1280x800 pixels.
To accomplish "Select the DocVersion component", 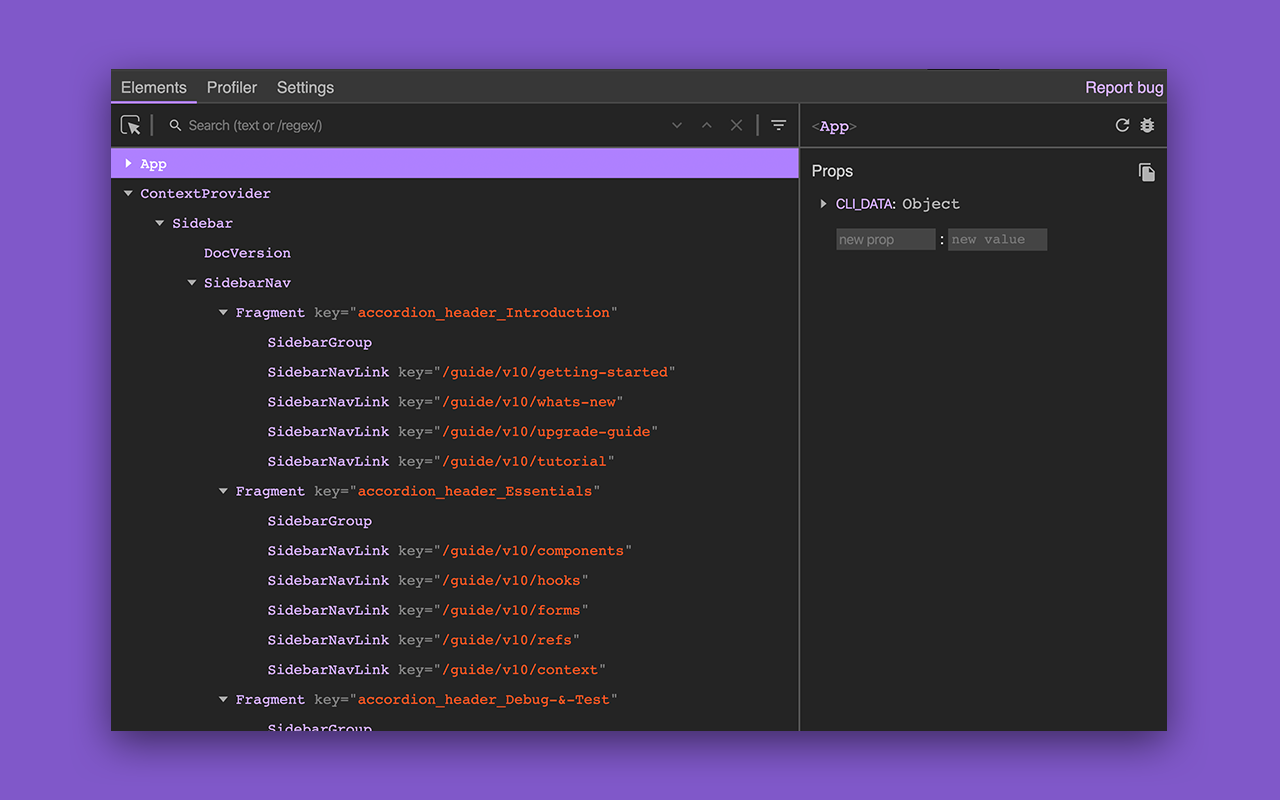I will point(247,252).
